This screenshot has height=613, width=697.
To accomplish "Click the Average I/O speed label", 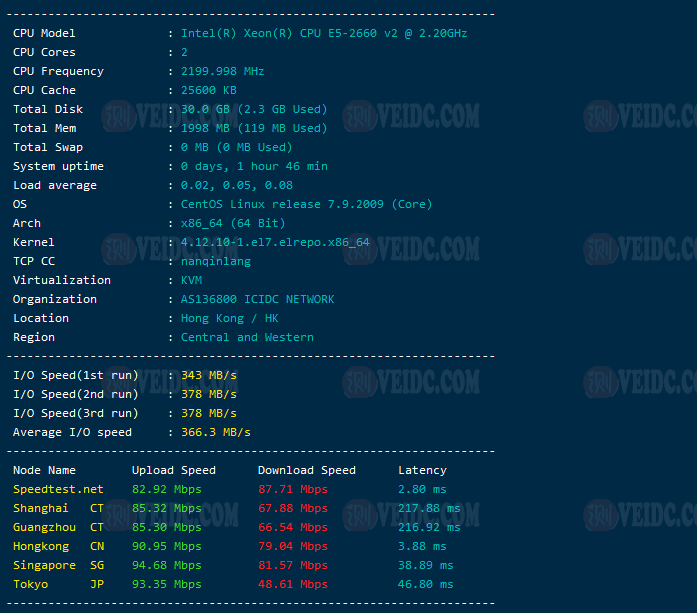I will 72,433.
